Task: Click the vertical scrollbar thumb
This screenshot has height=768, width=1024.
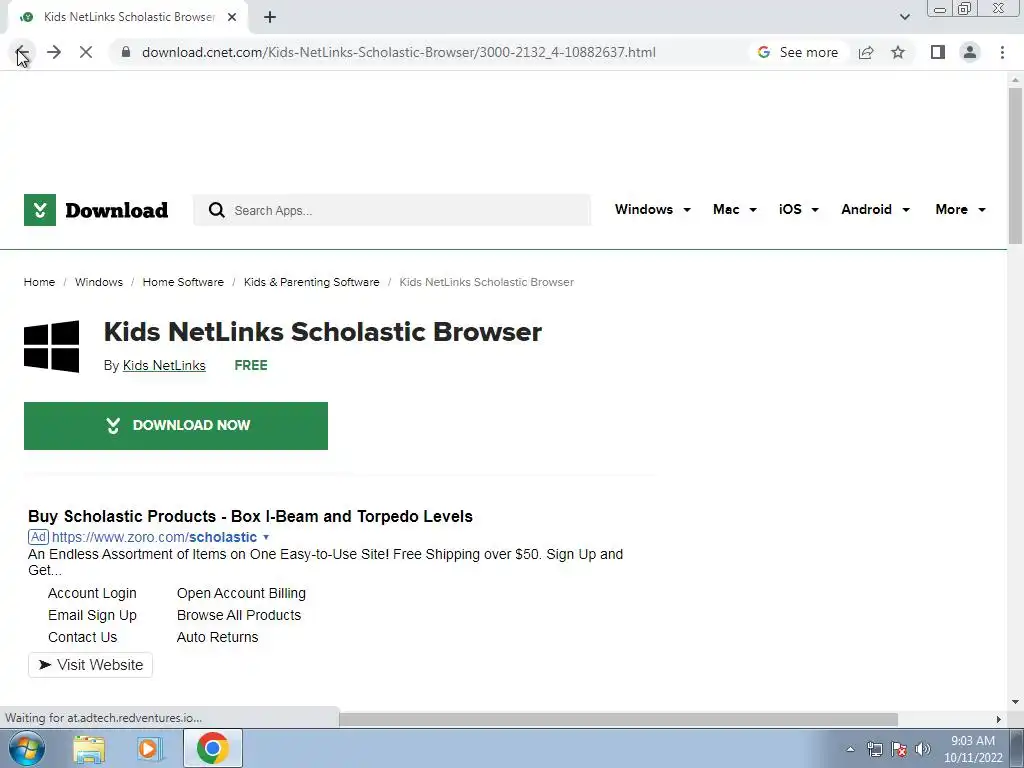Action: pyautogui.click(x=1015, y=166)
